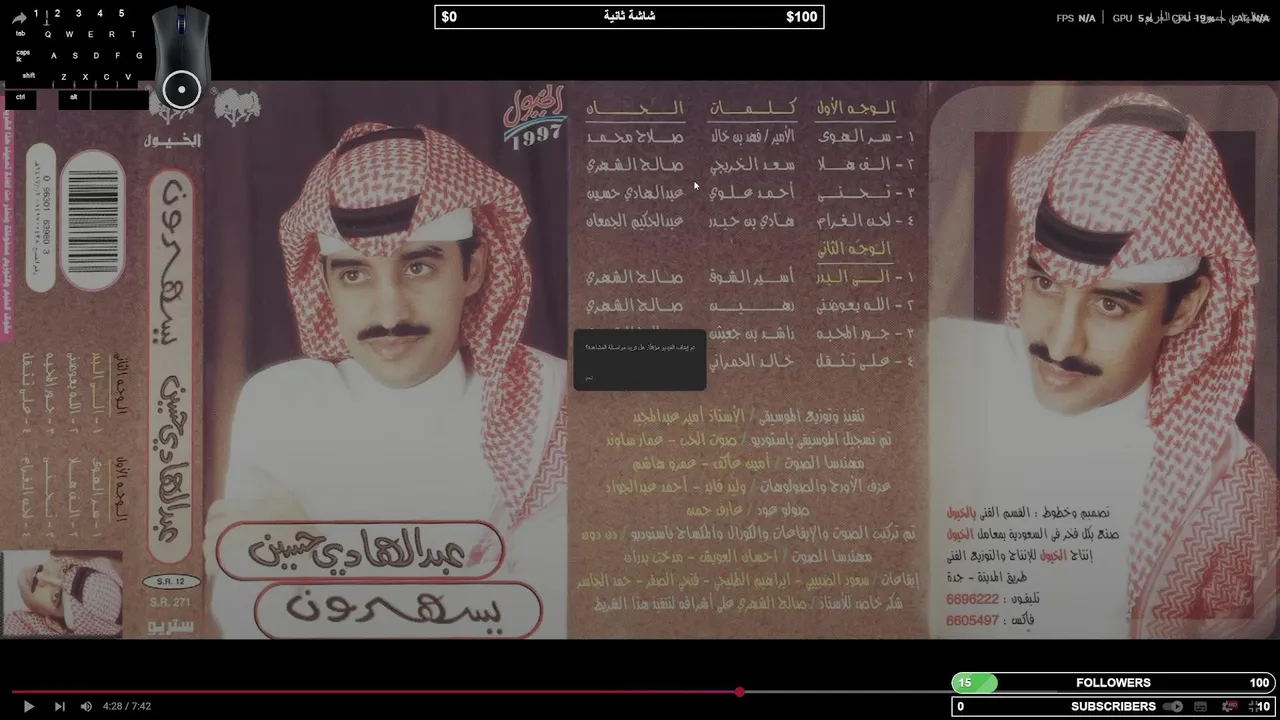Viewport: 1280px width, 720px height.
Task: Click the small photo thumbnail on cassette spine
Action: click(62, 594)
